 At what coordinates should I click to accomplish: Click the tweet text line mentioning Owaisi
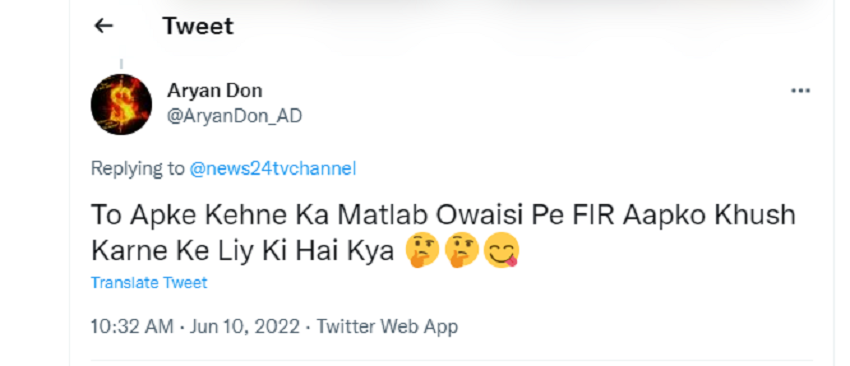pos(443,216)
